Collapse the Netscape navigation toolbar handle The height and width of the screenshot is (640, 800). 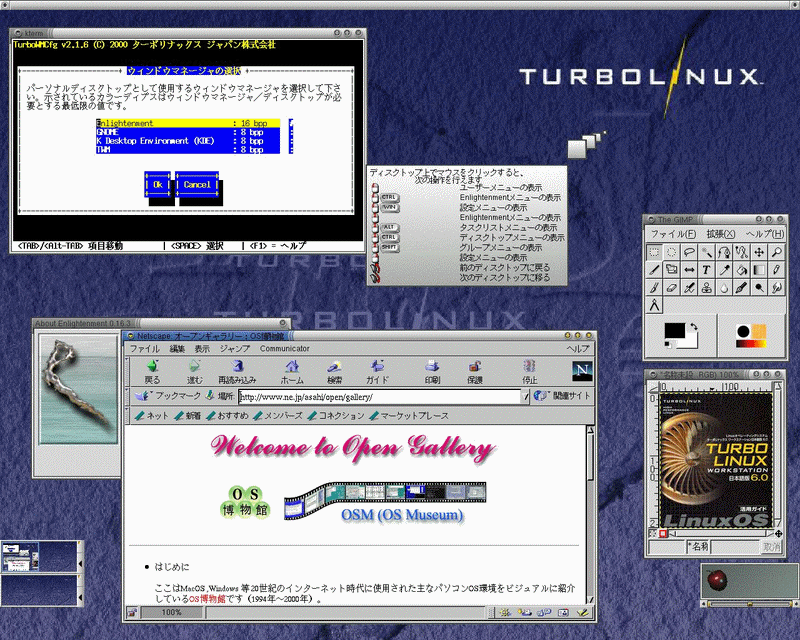coord(127,372)
